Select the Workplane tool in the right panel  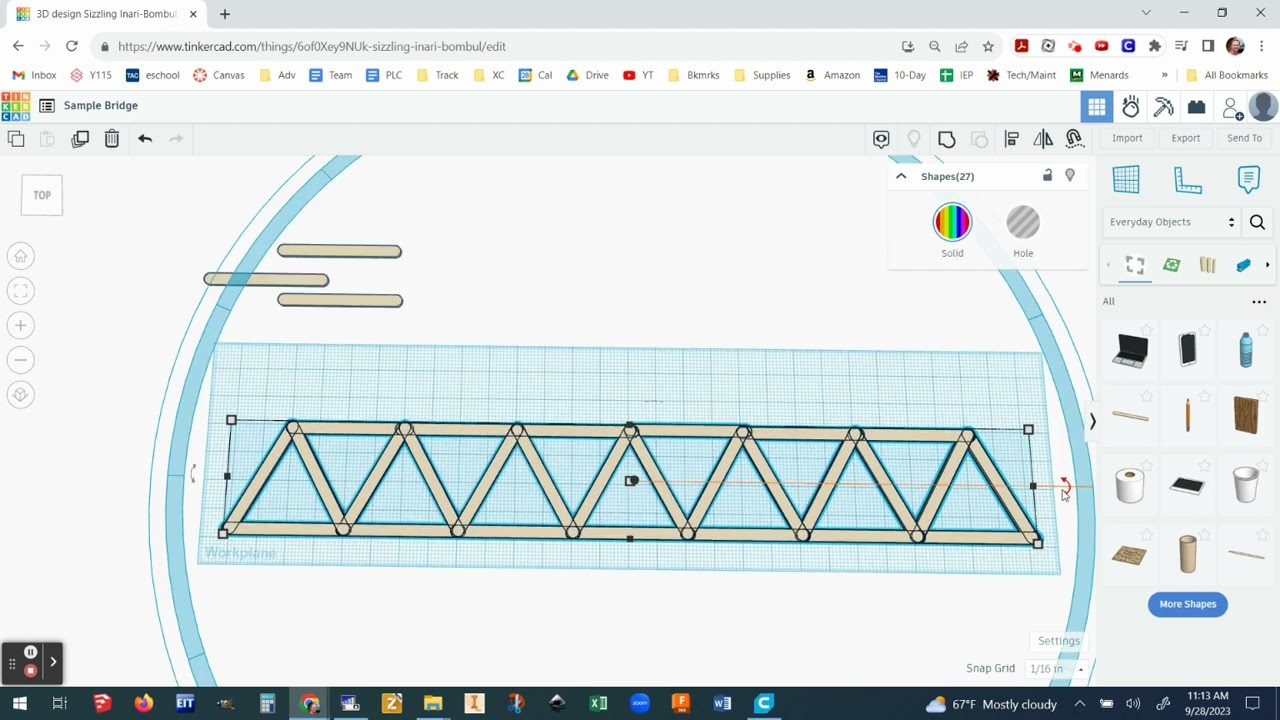pyautogui.click(x=1126, y=179)
